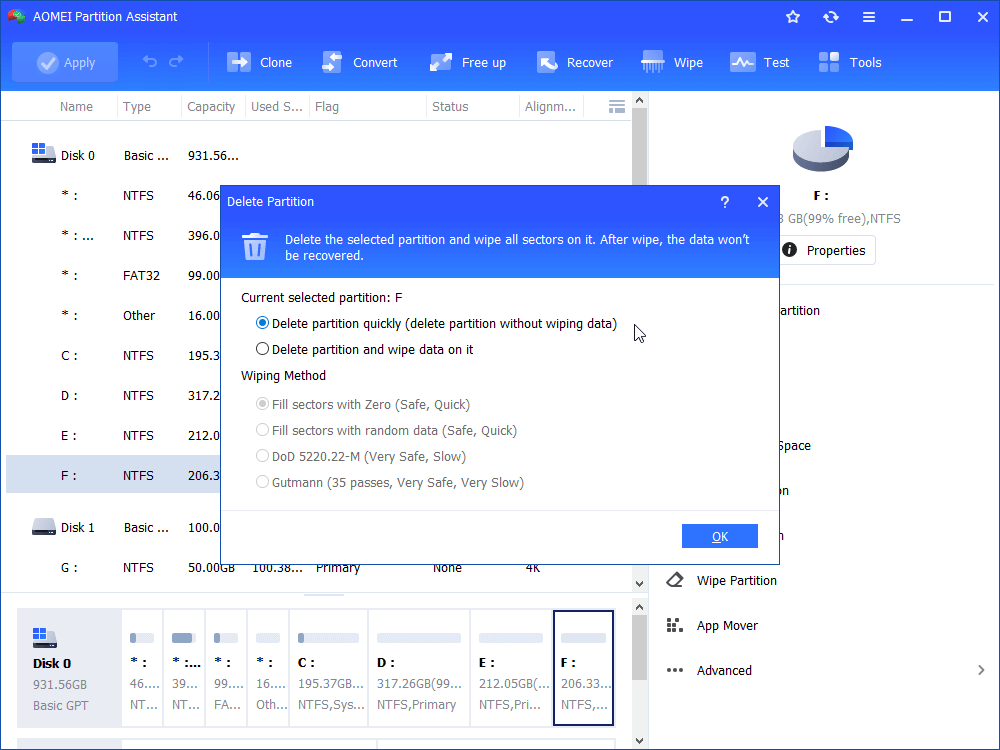This screenshot has width=1000, height=750.
Task: Select the C: partition row
Action: click(113, 355)
